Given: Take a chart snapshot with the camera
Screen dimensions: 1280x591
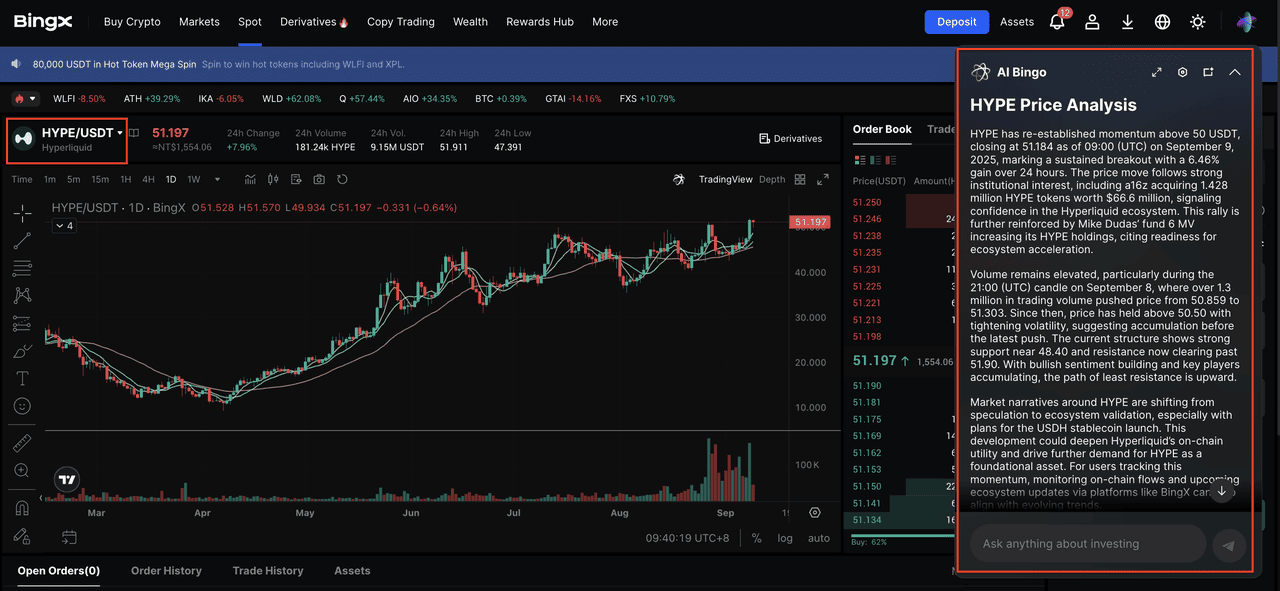Looking at the screenshot, I should [319, 180].
